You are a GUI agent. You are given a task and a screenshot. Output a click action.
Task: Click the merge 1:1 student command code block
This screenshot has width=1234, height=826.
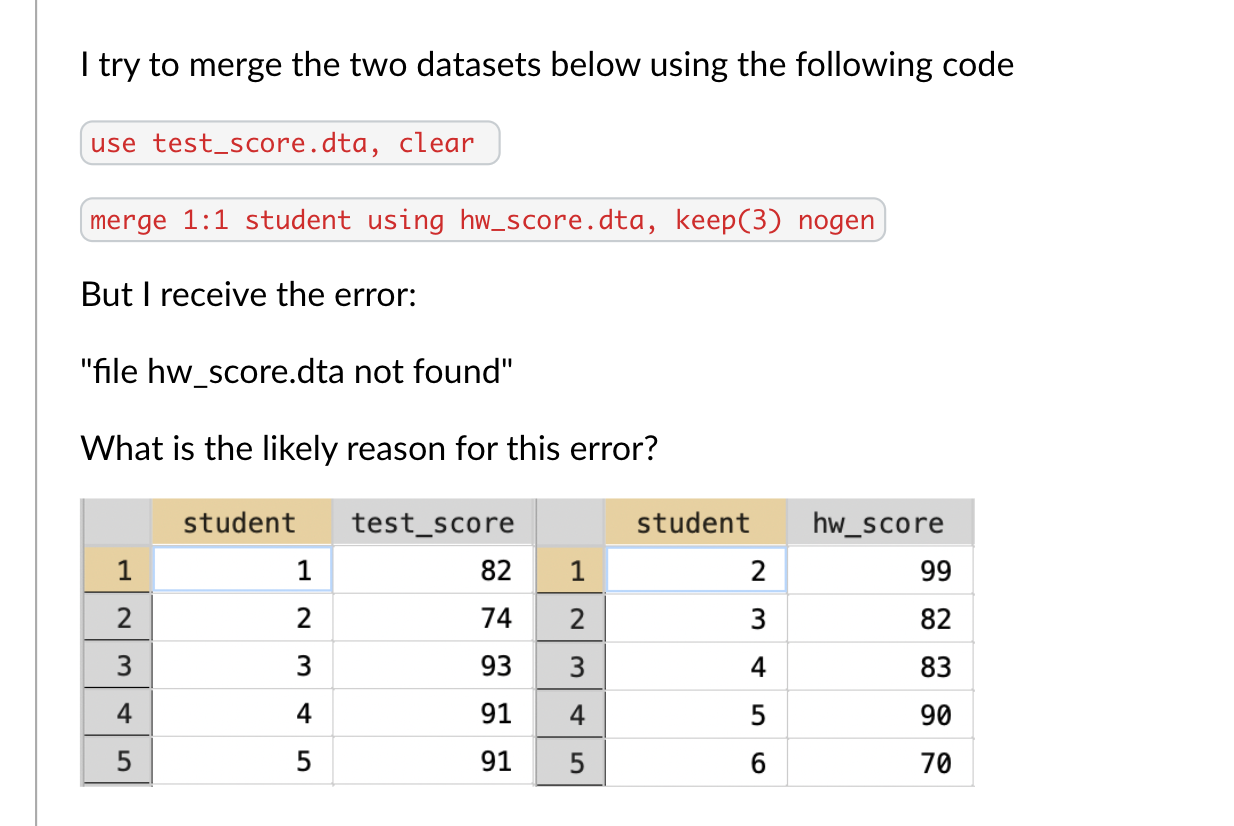(x=483, y=220)
